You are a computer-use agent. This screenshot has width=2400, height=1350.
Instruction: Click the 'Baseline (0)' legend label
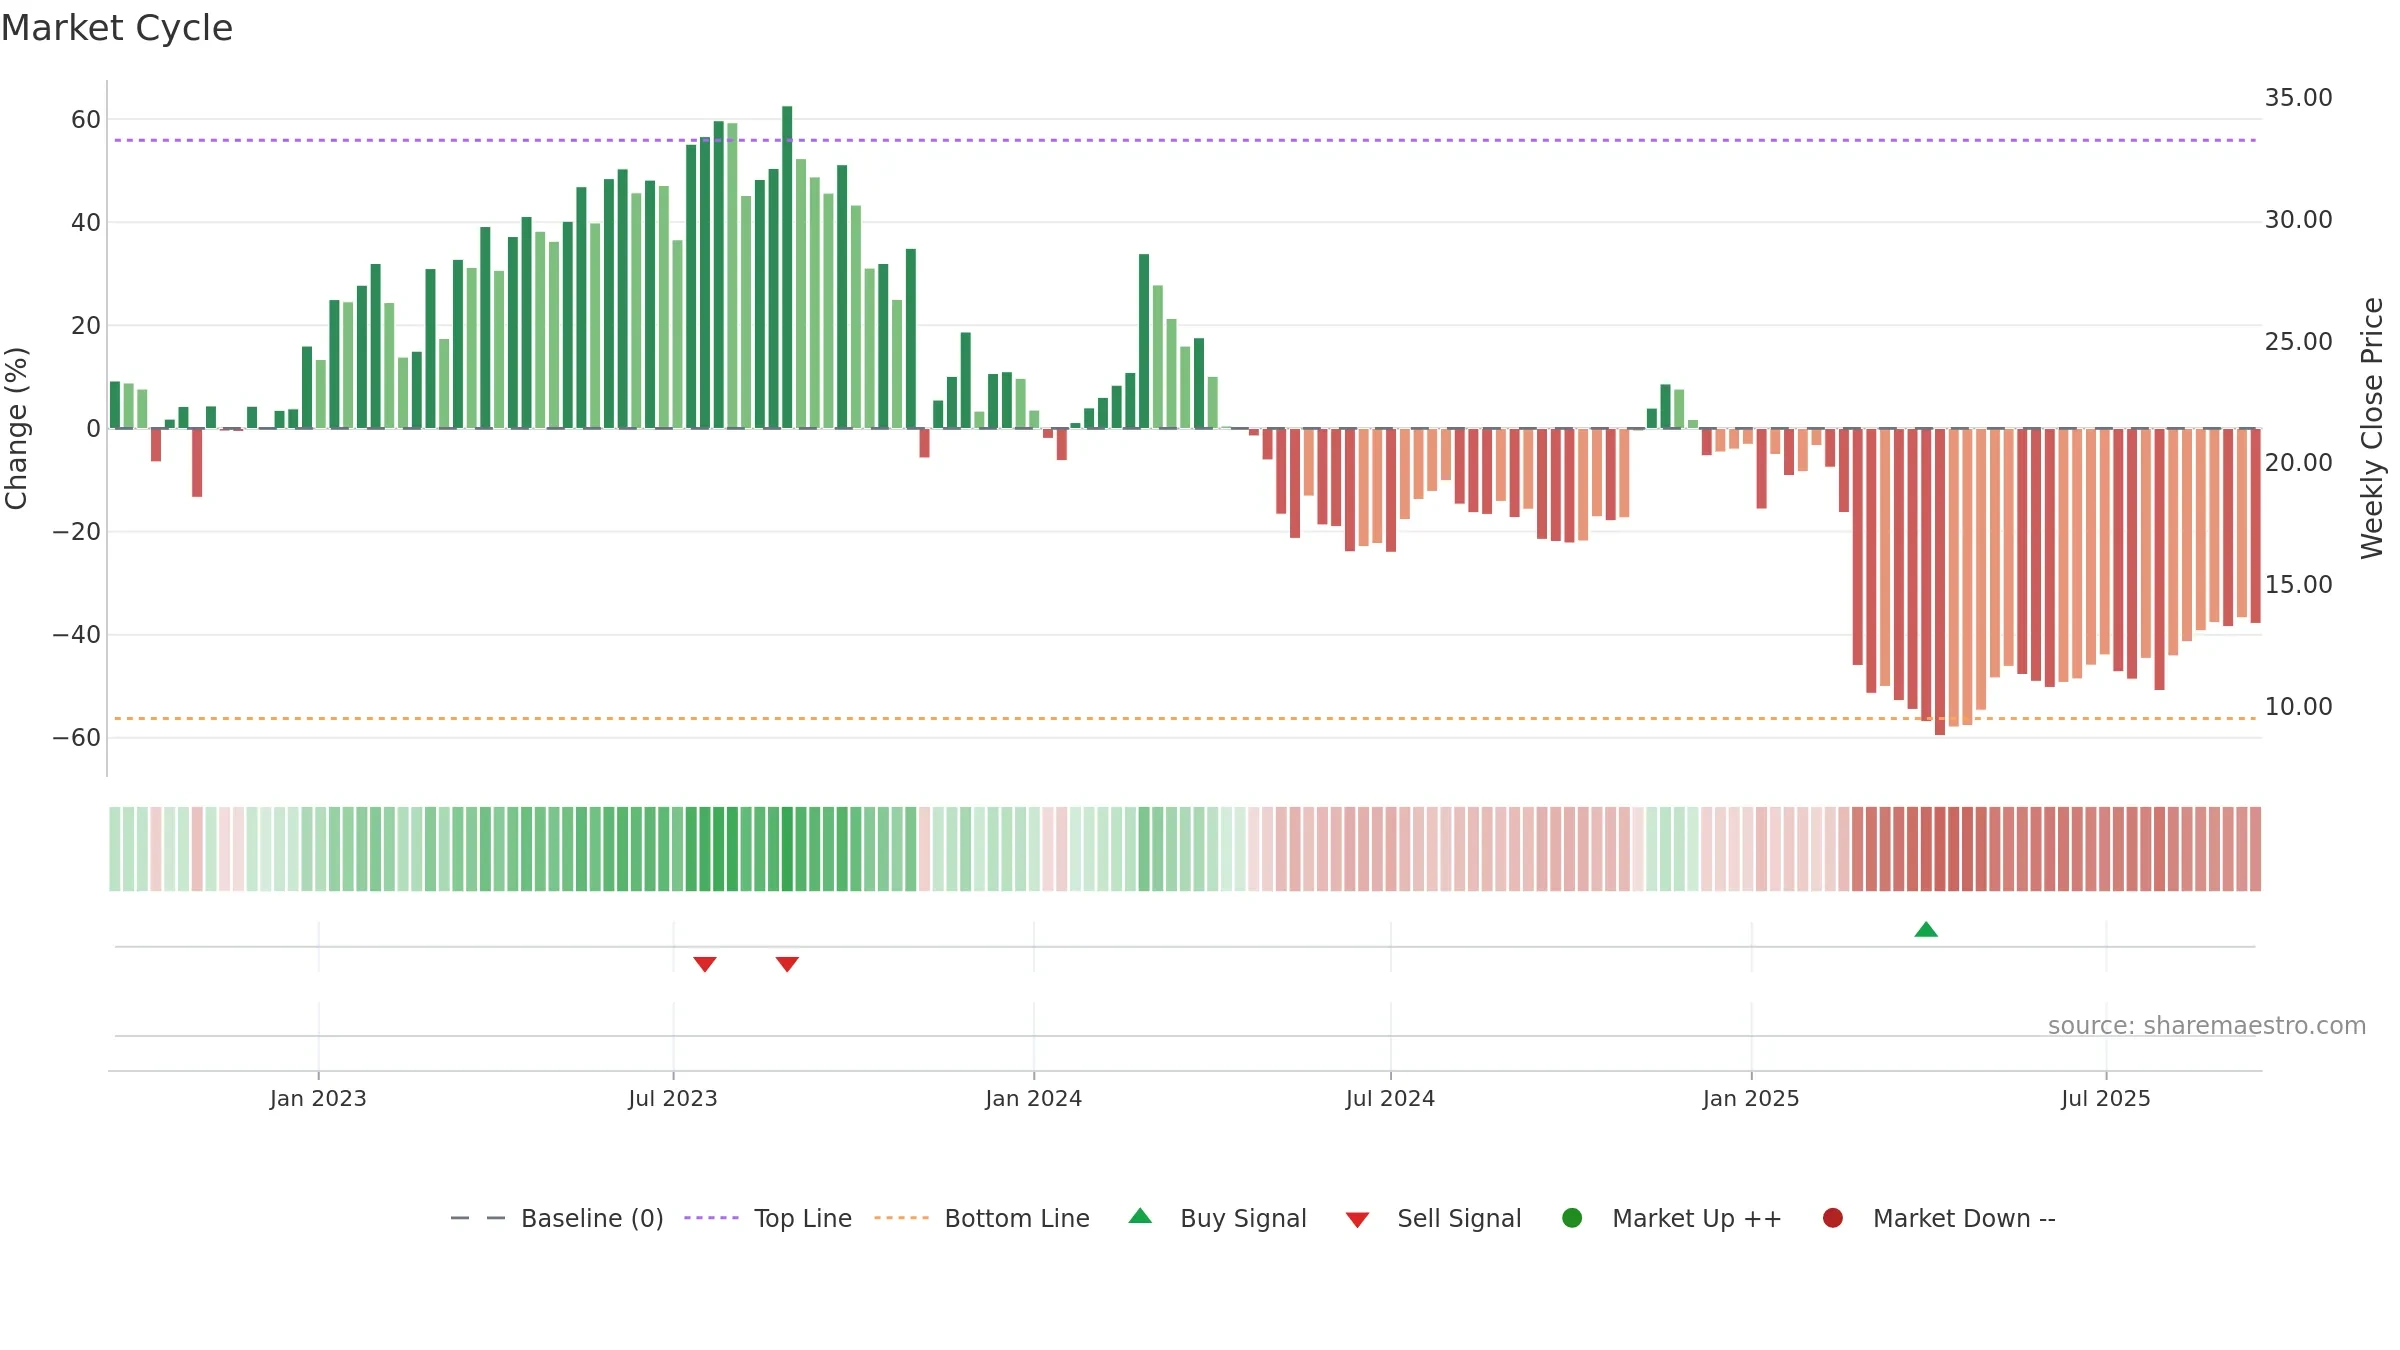pos(592,1219)
